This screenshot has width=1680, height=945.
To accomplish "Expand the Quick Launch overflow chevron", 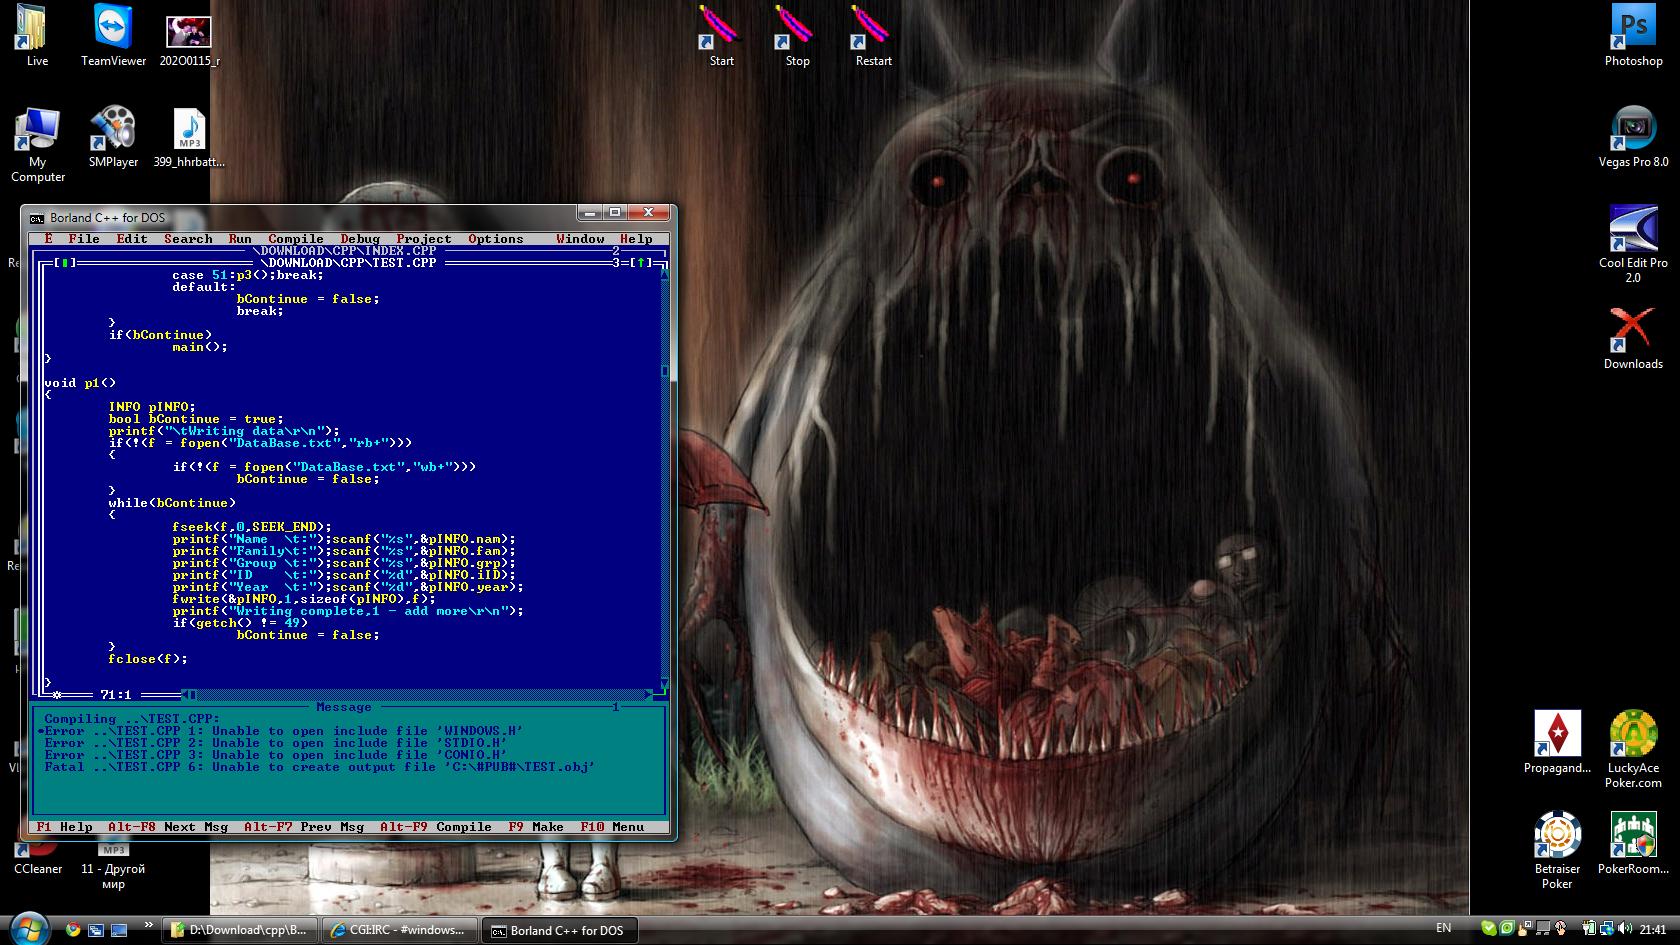I will [x=149, y=925].
